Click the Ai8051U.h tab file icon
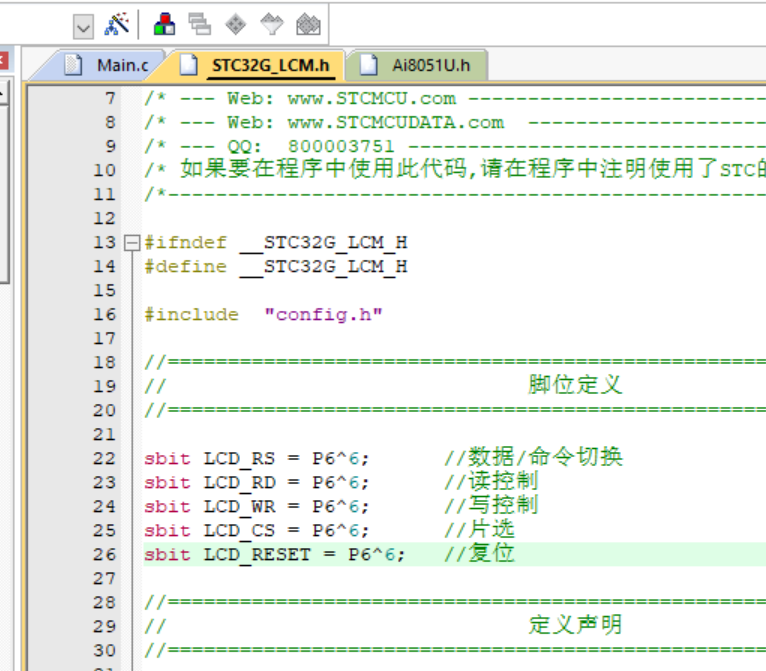766x671 pixels. (x=369, y=65)
